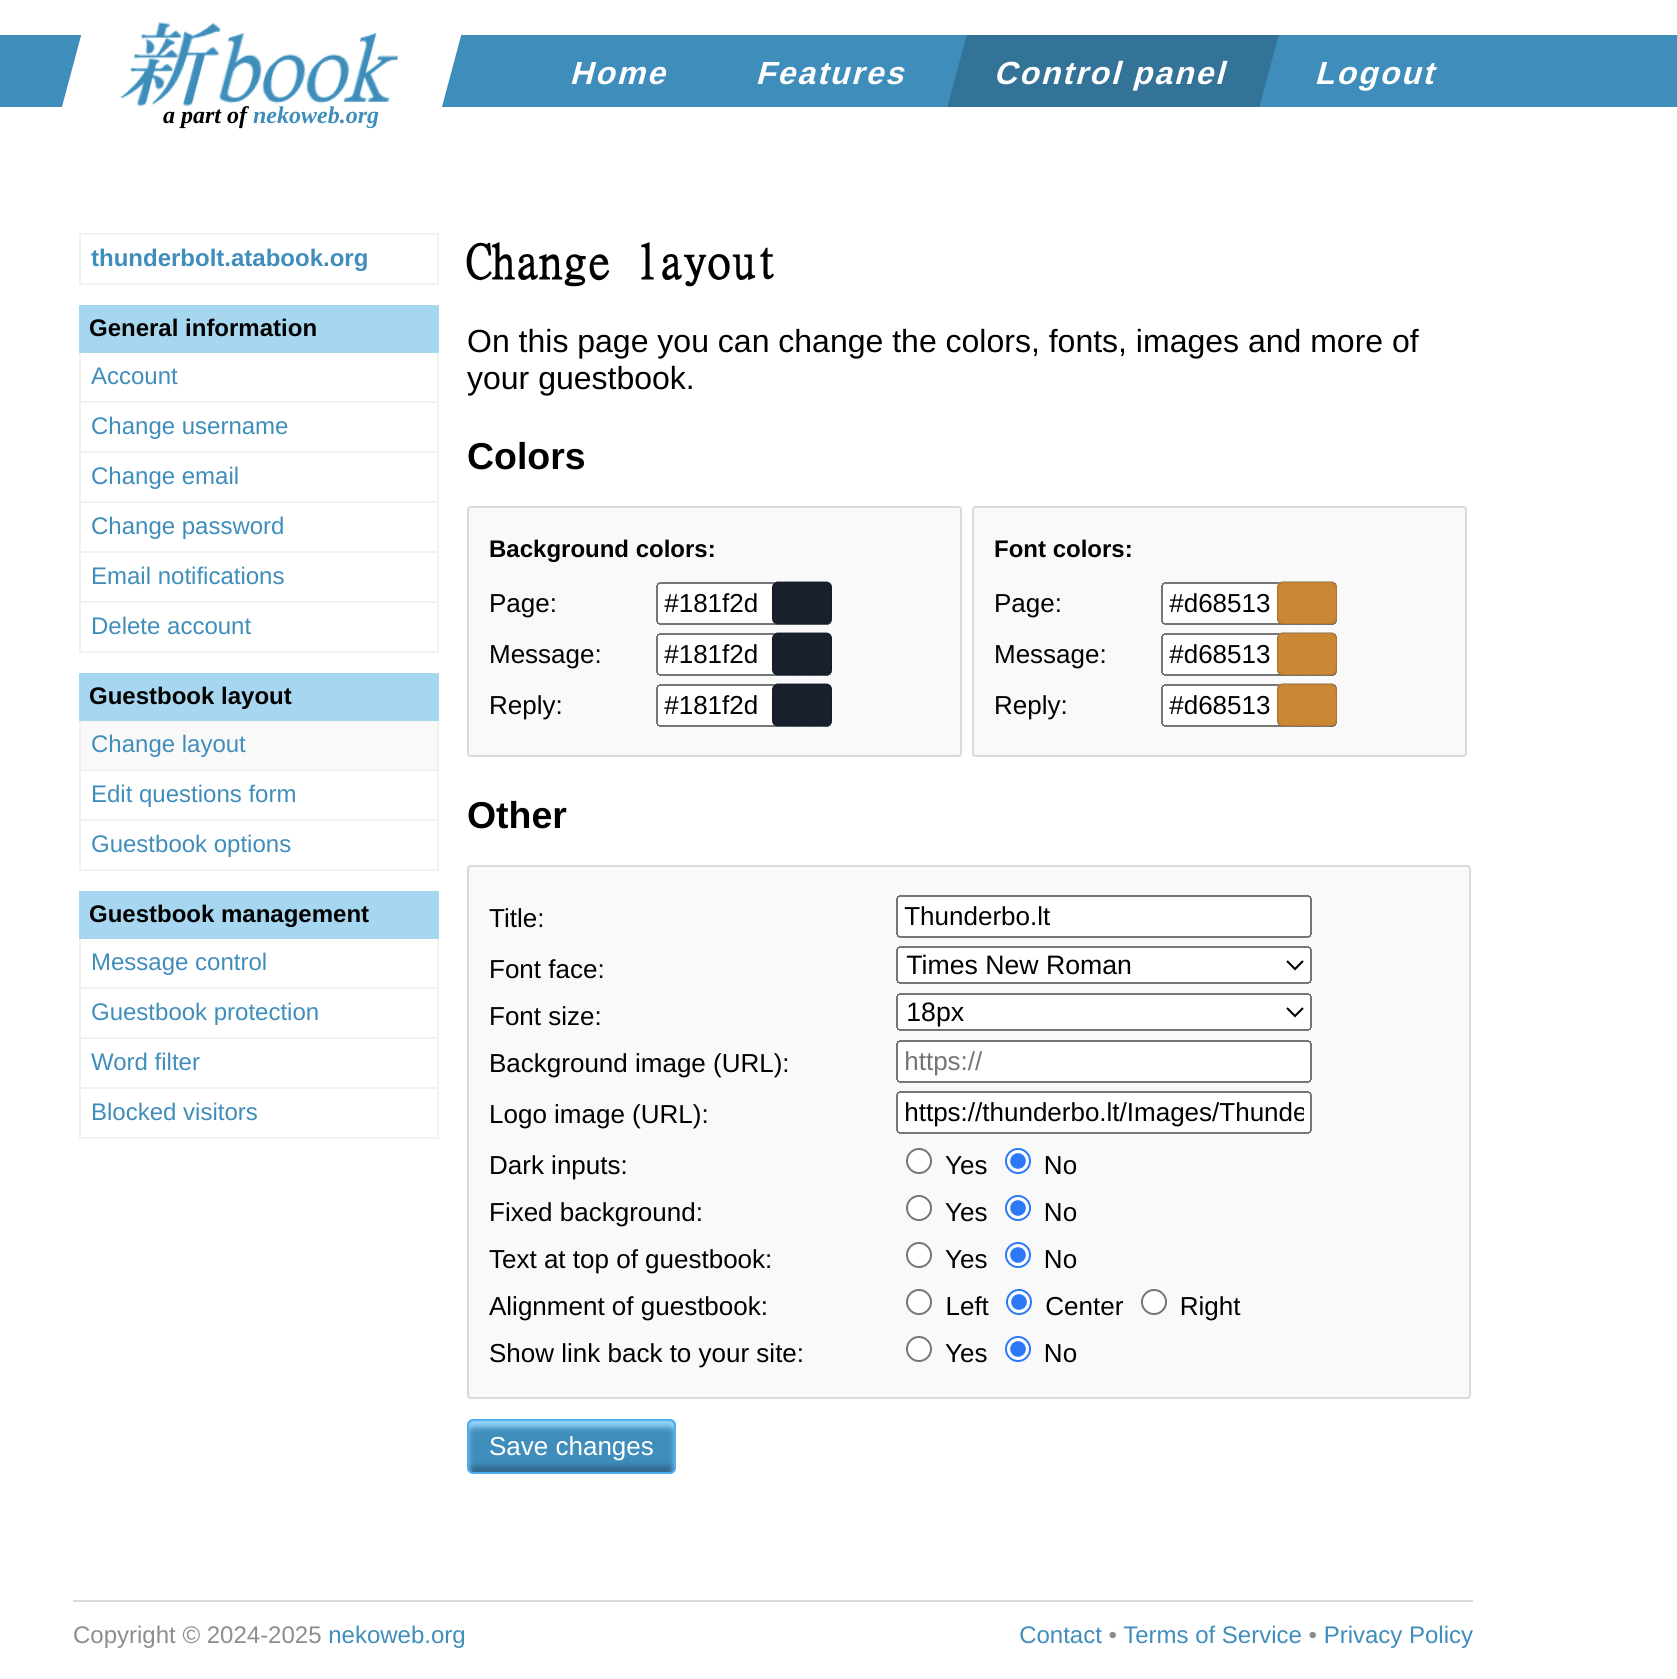
Task: Go to the Features tab
Action: click(x=830, y=73)
